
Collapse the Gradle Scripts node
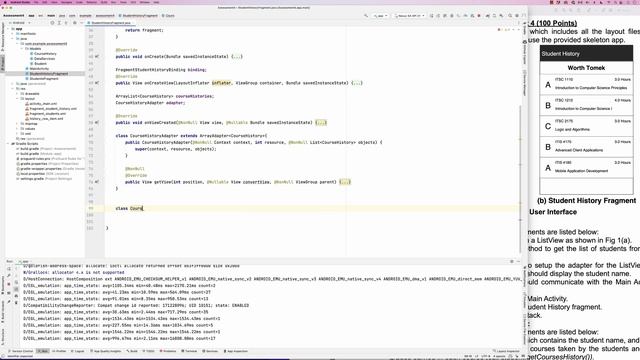[x=8, y=144]
